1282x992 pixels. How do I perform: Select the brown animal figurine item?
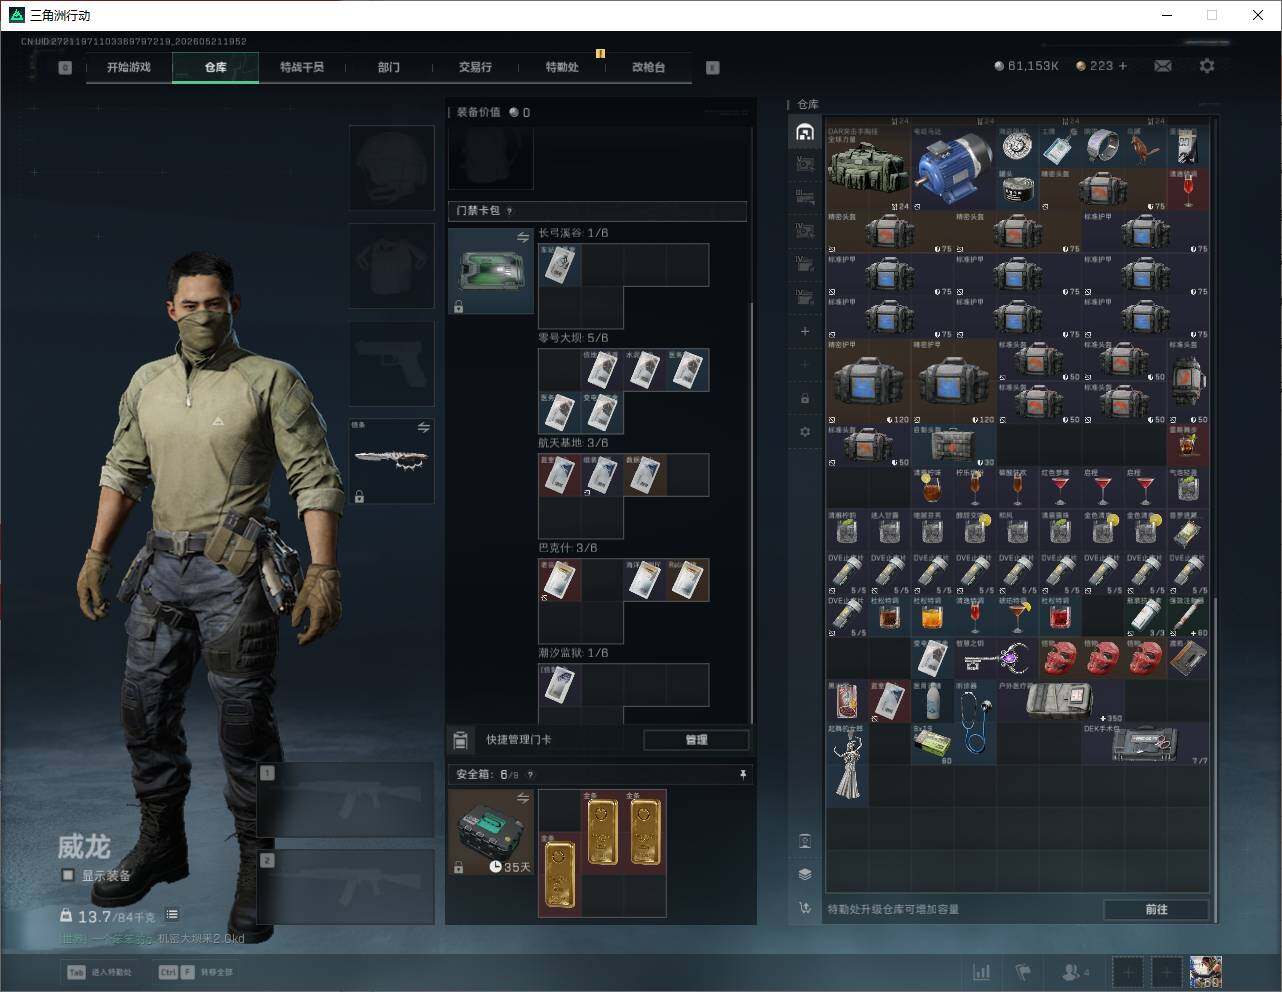[1145, 147]
